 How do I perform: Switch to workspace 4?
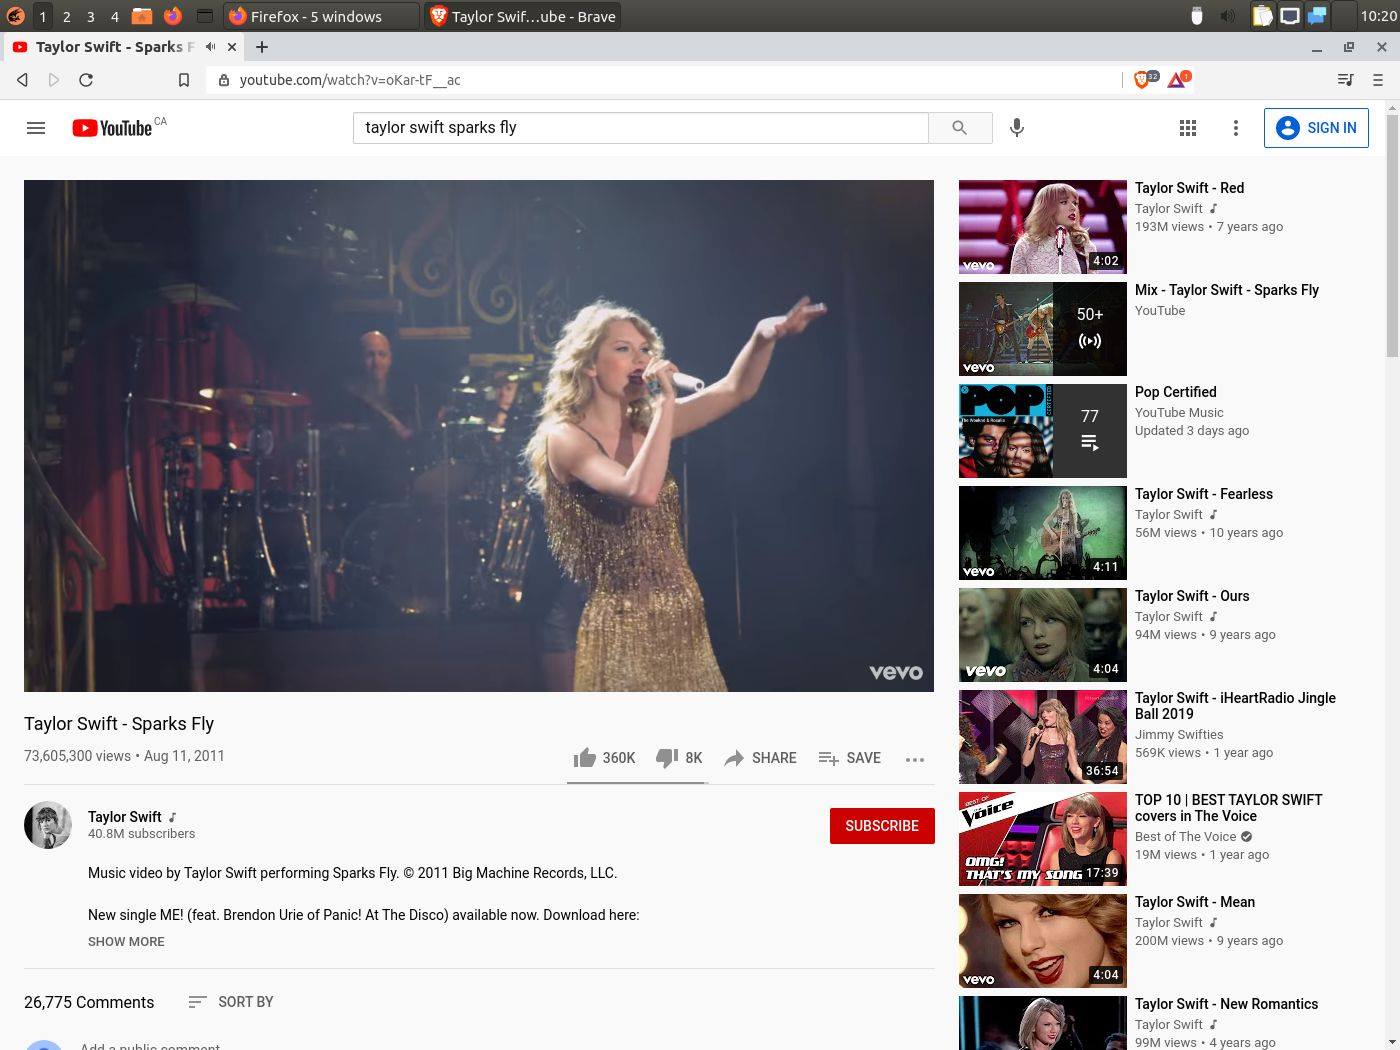tap(114, 16)
